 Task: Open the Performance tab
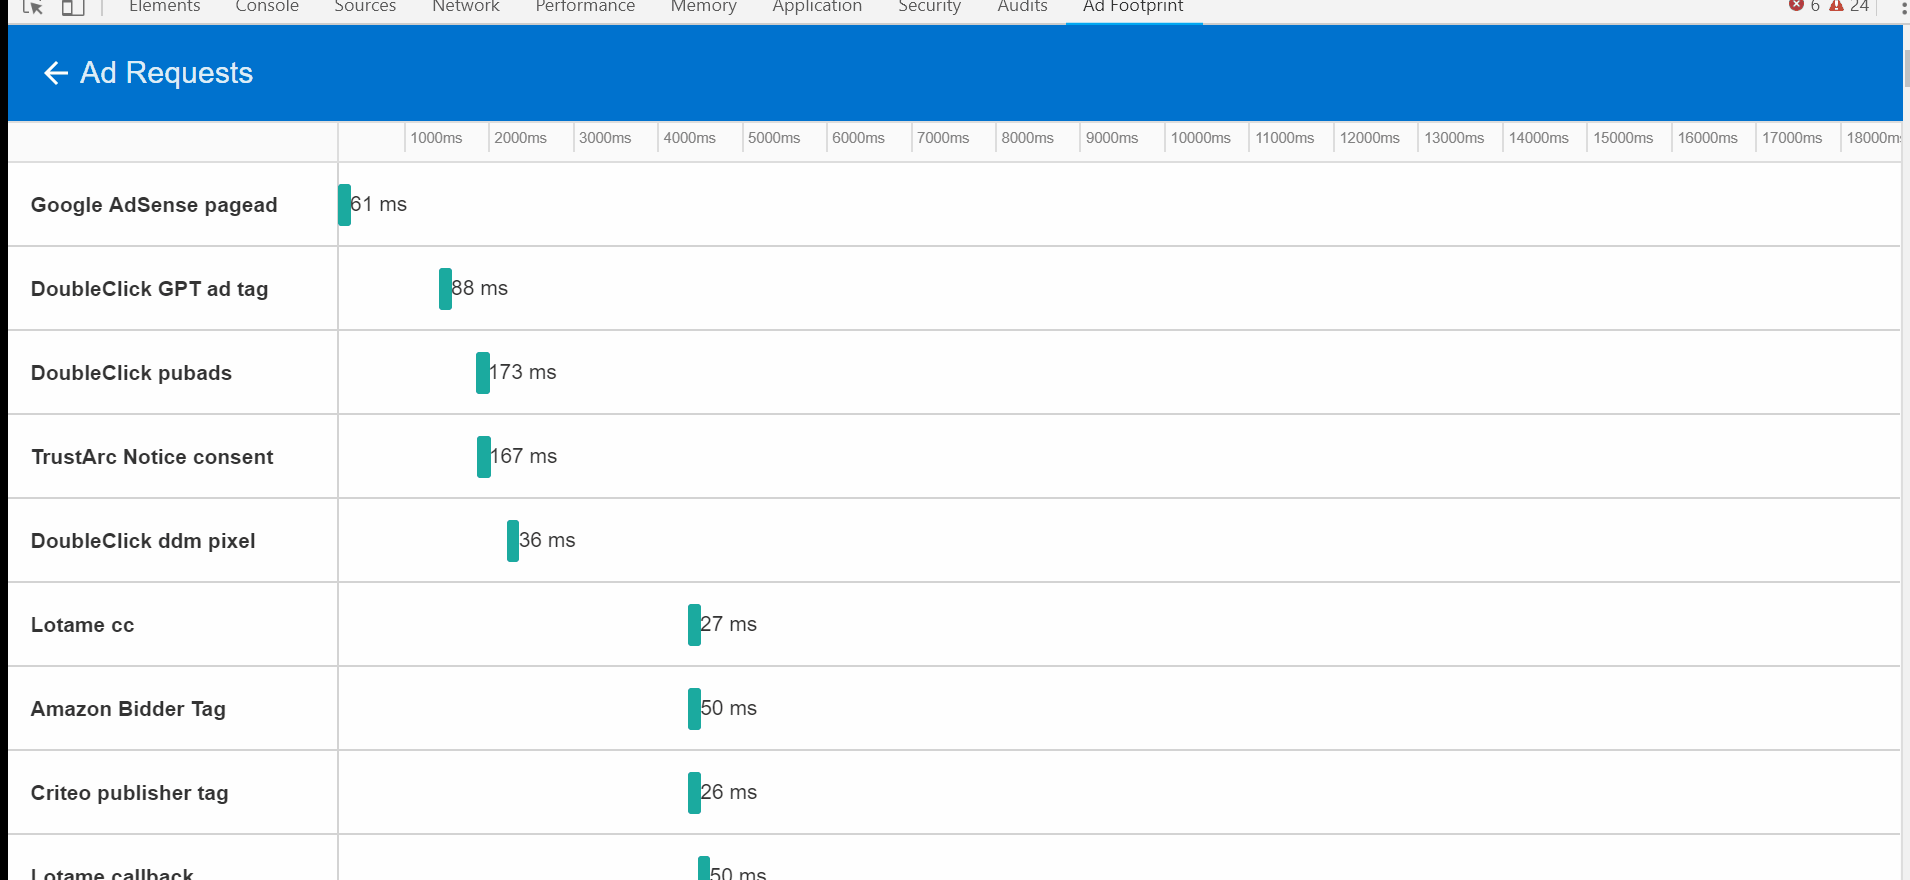585,7
